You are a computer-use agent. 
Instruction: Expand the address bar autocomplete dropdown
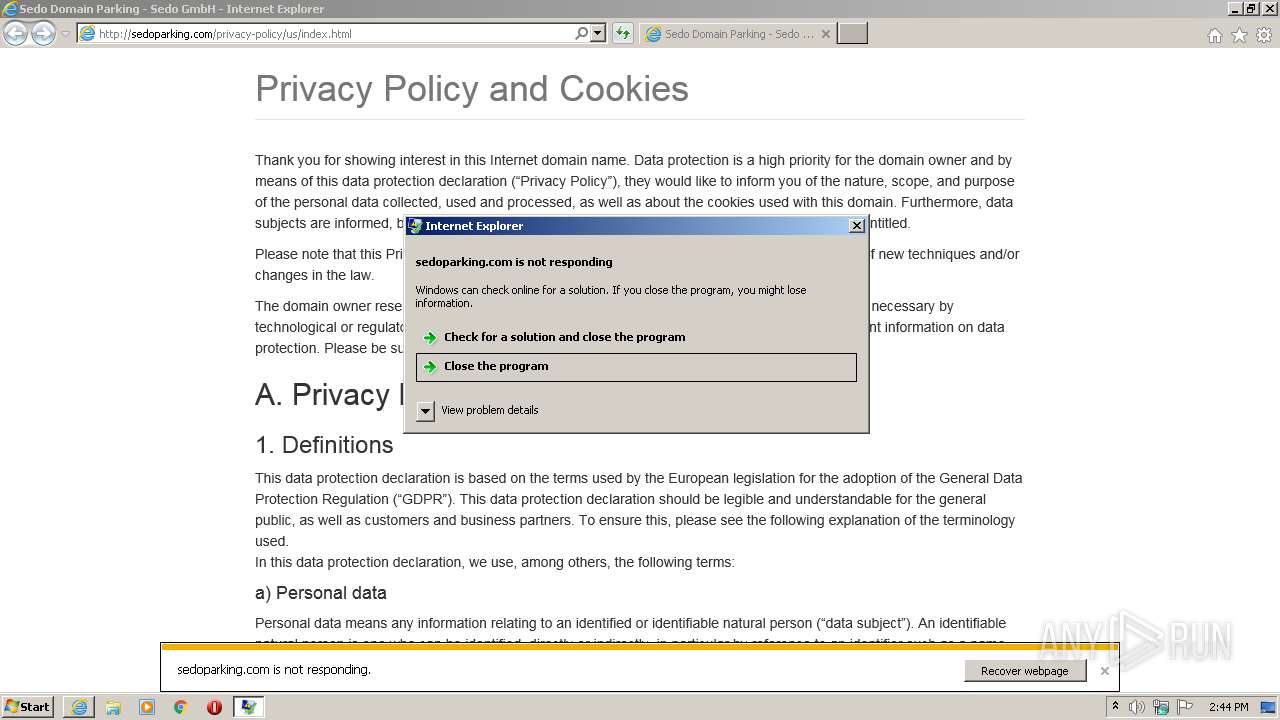coord(598,34)
